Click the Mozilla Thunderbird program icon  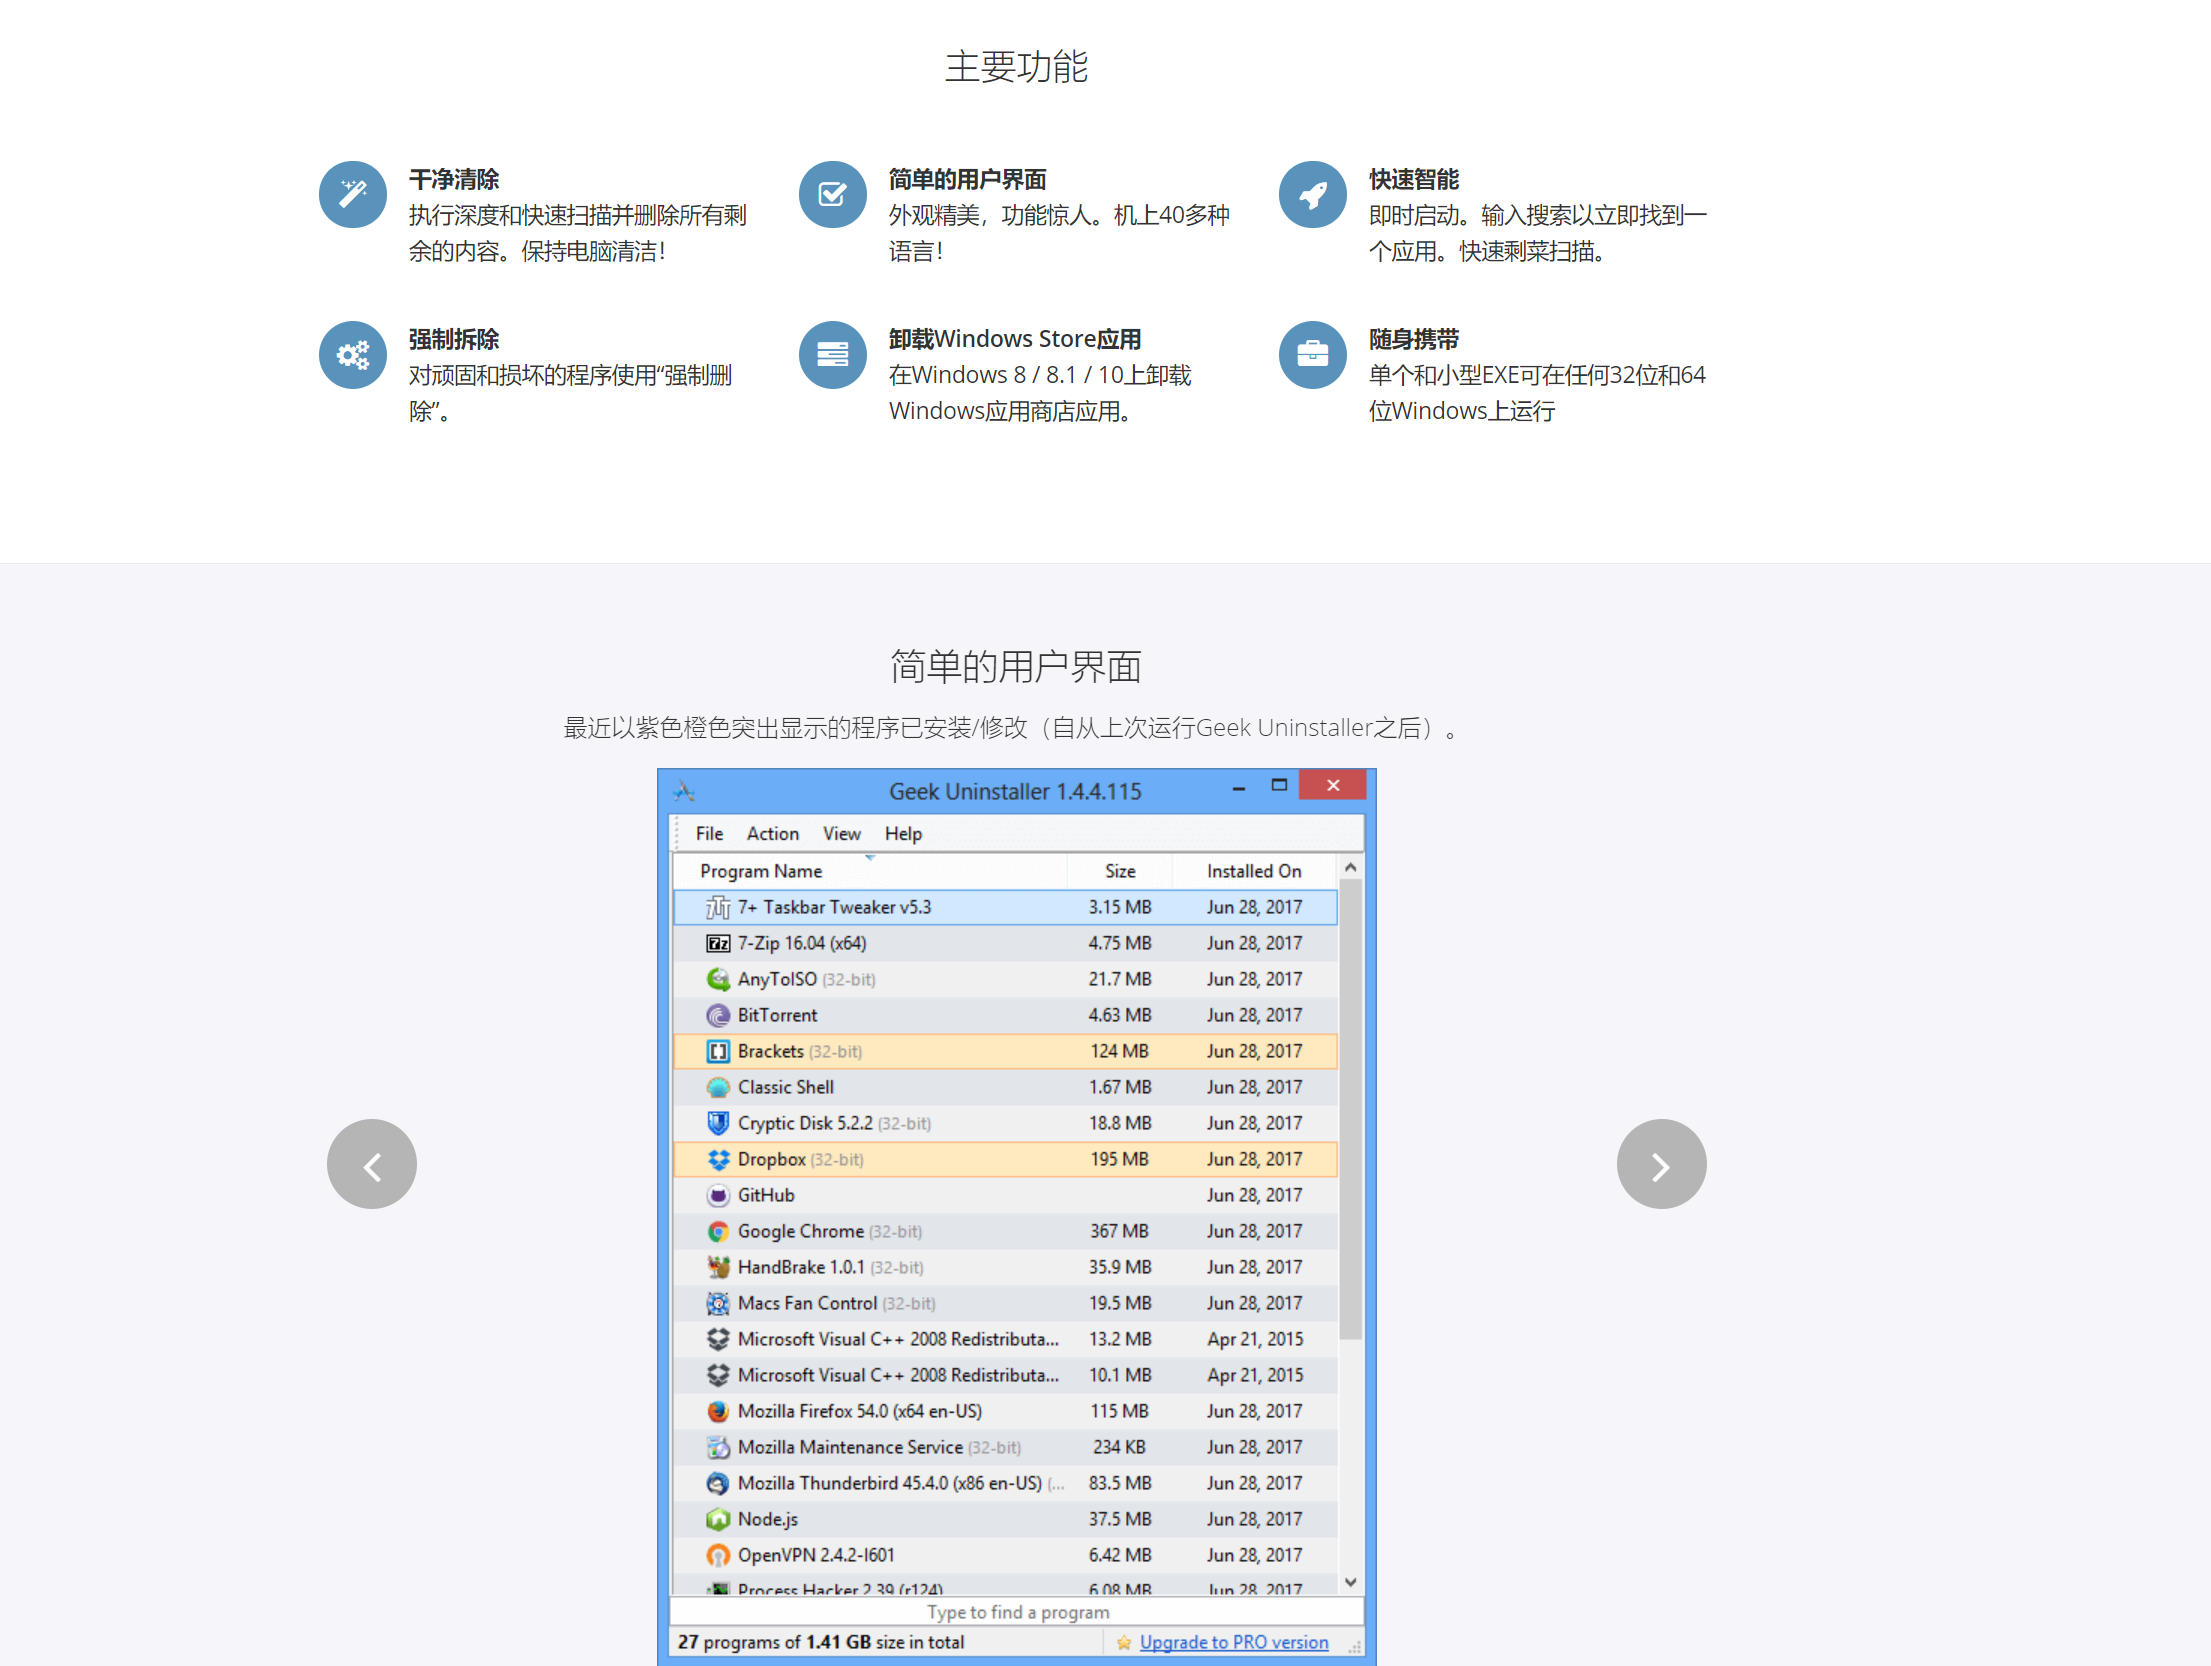click(x=718, y=1483)
